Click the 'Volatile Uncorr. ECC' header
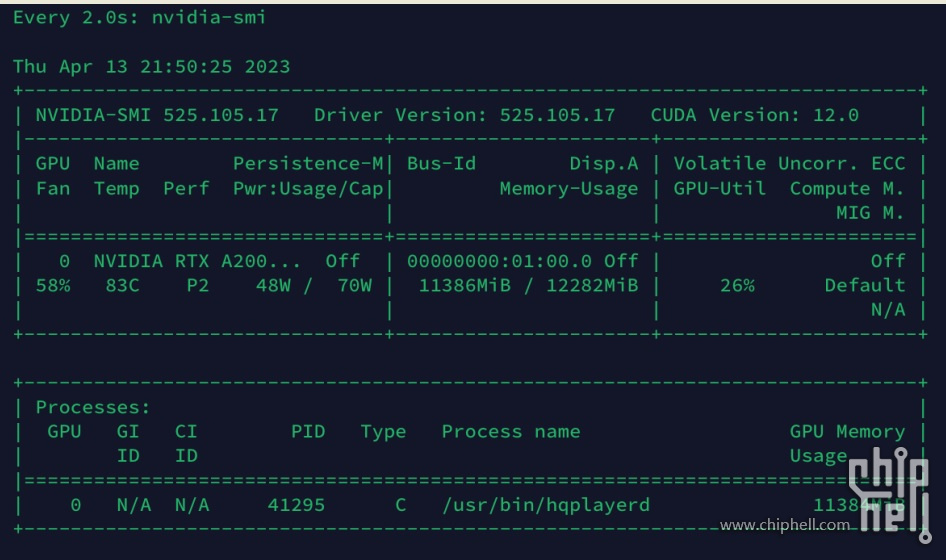The height and width of the screenshot is (560, 946). (789, 164)
